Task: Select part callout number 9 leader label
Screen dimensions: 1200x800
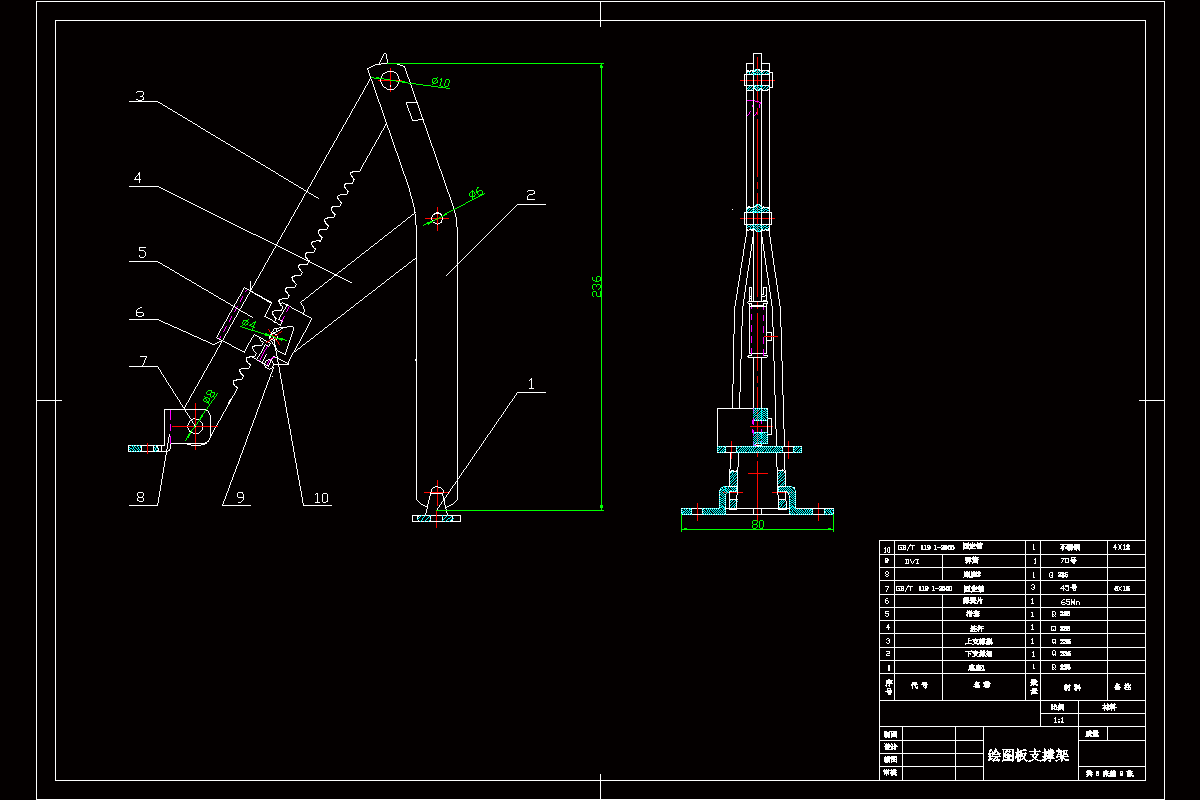Action: 240,497
